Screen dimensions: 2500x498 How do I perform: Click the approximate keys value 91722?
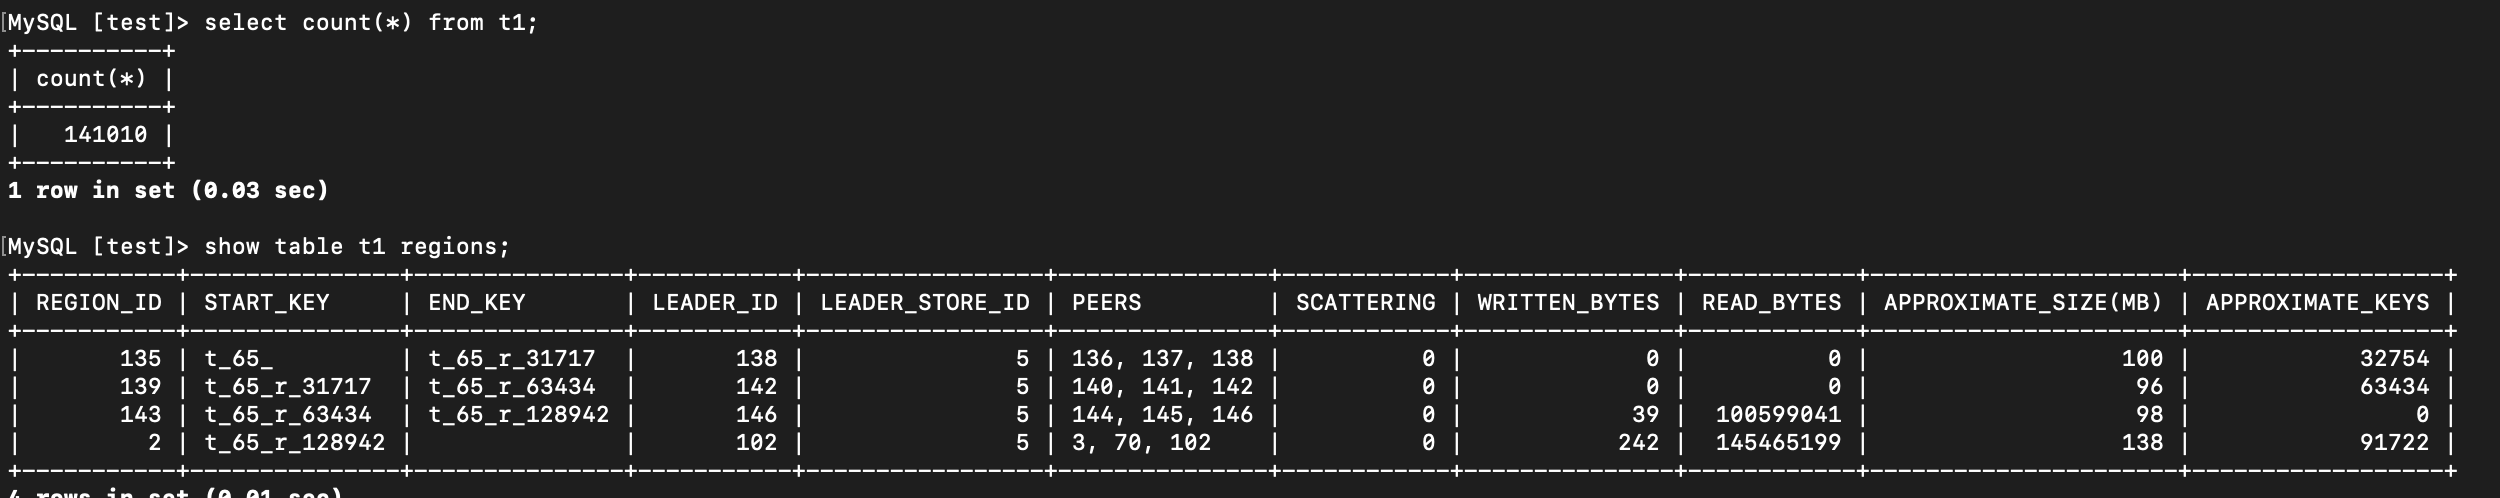coord(2394,443)
